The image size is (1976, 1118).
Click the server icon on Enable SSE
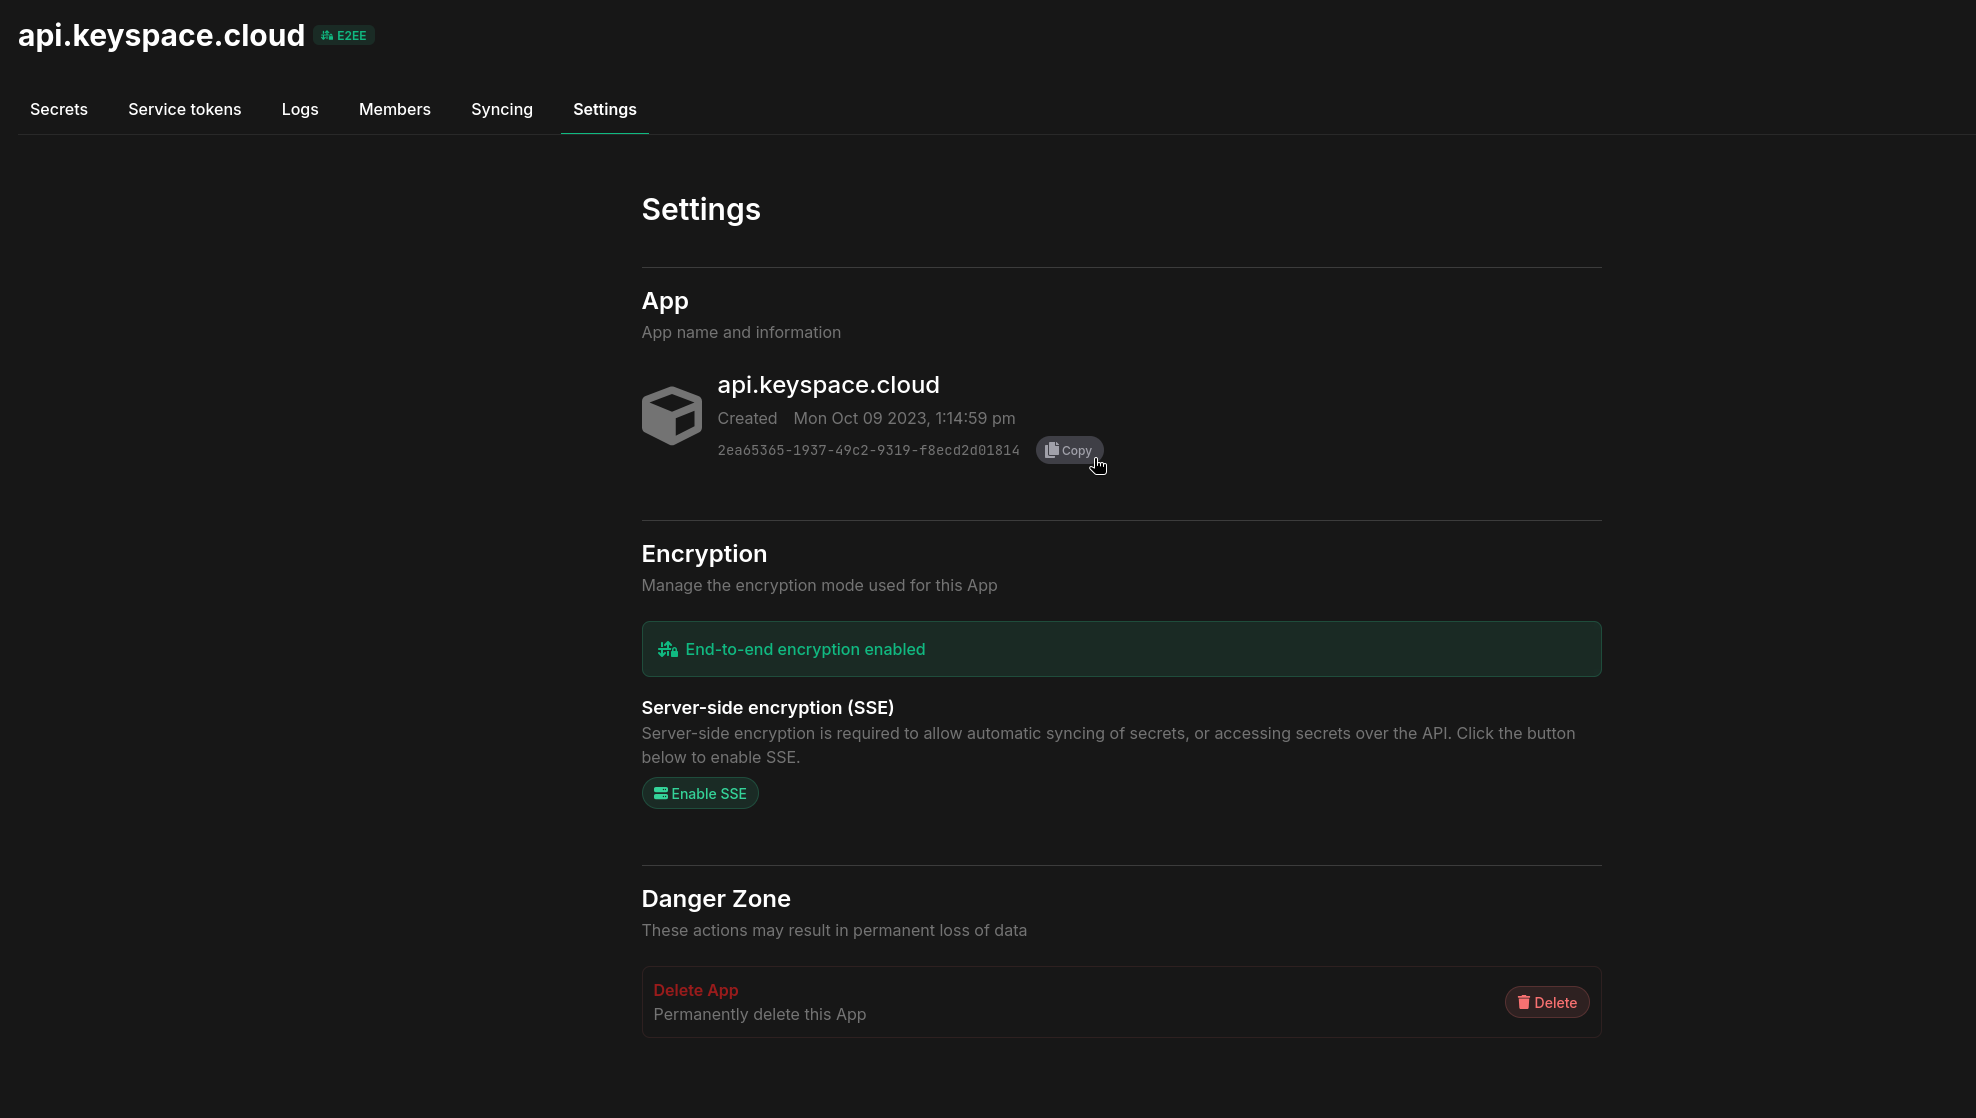click(x=660, y=794)
